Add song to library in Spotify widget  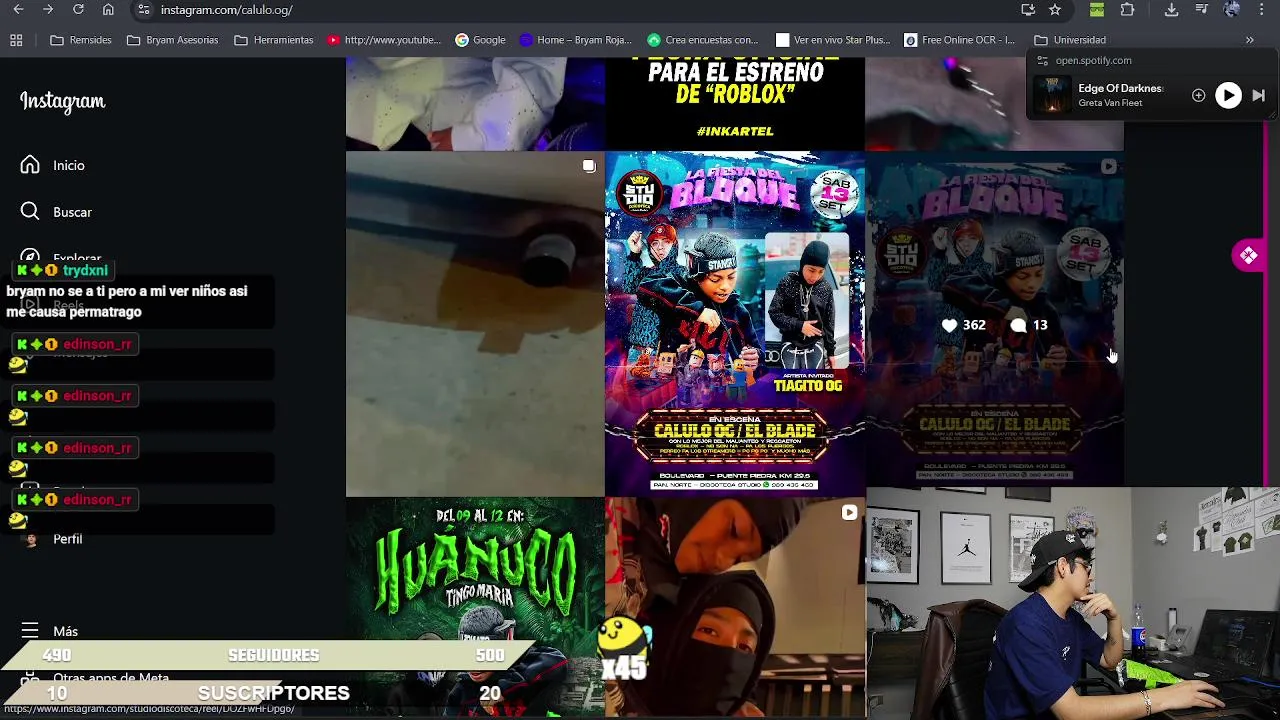pos(1198,95)
